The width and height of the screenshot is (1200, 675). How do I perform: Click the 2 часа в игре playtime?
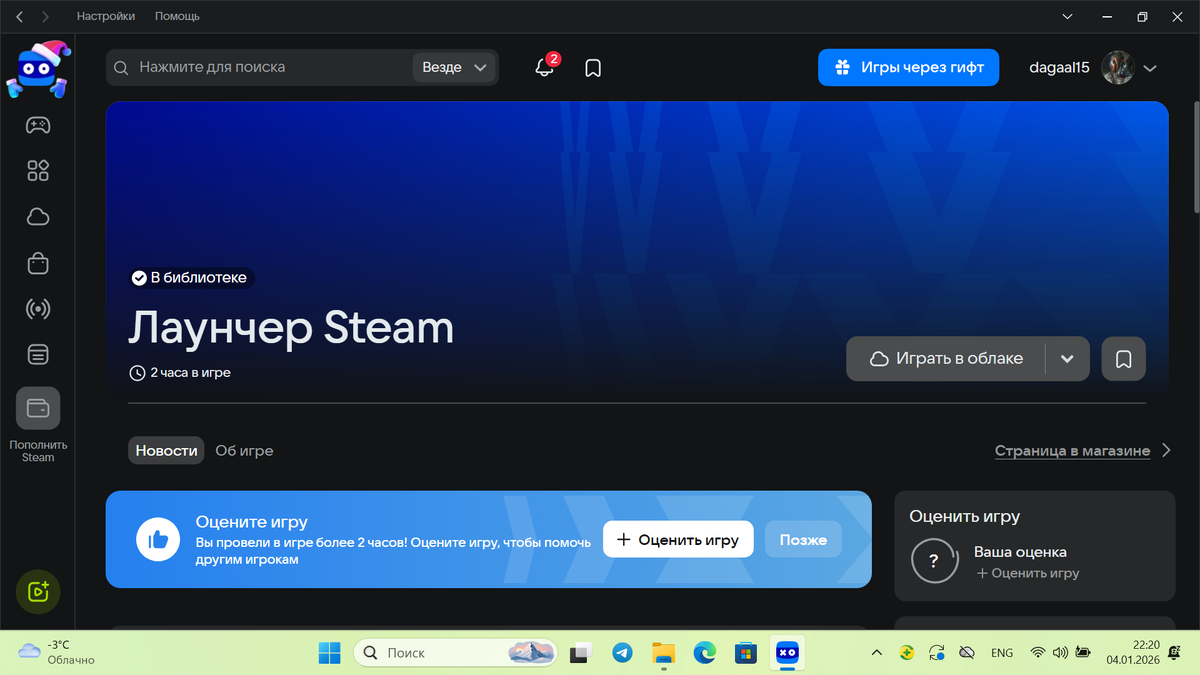tap(181, 373)
